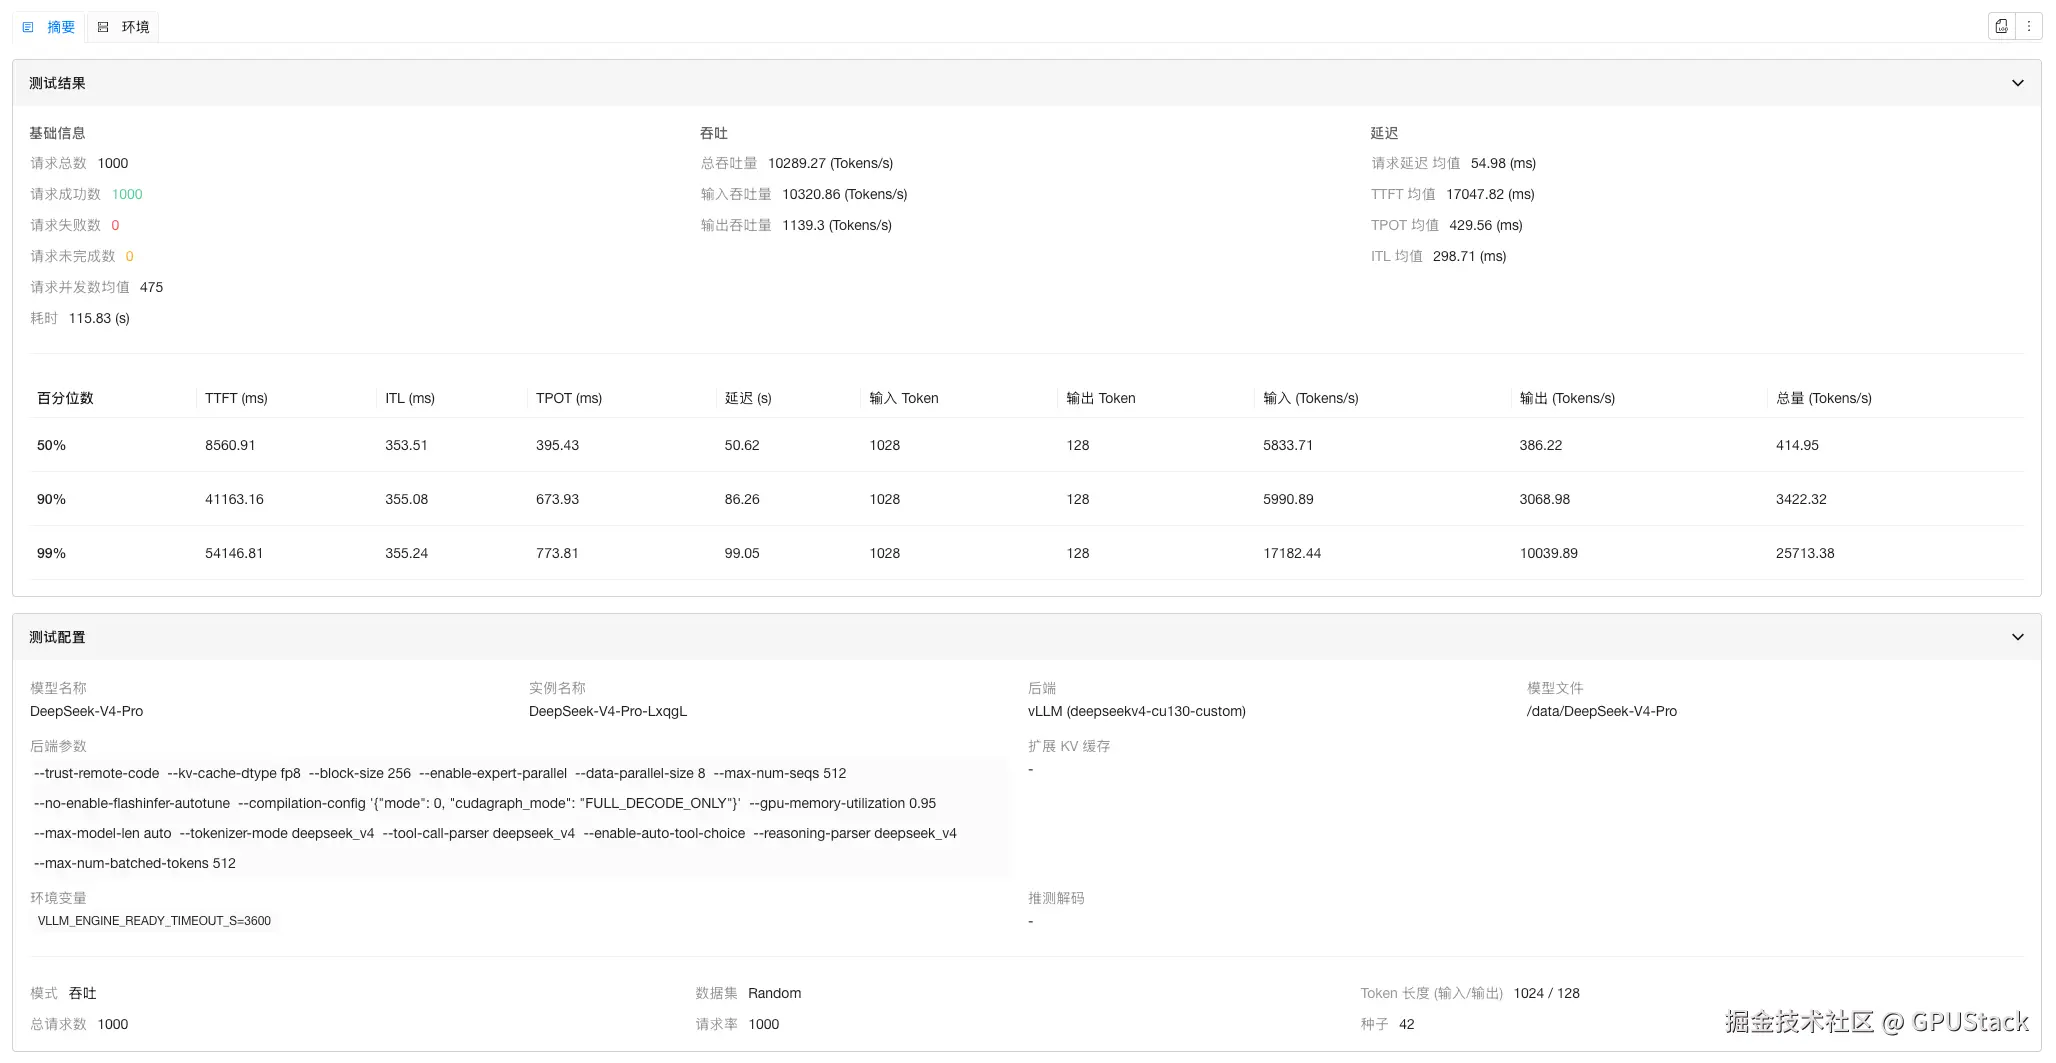Screen dimensions: 2056x1063
Task: Select the 99% percentile row label
Action: (51, 553)
